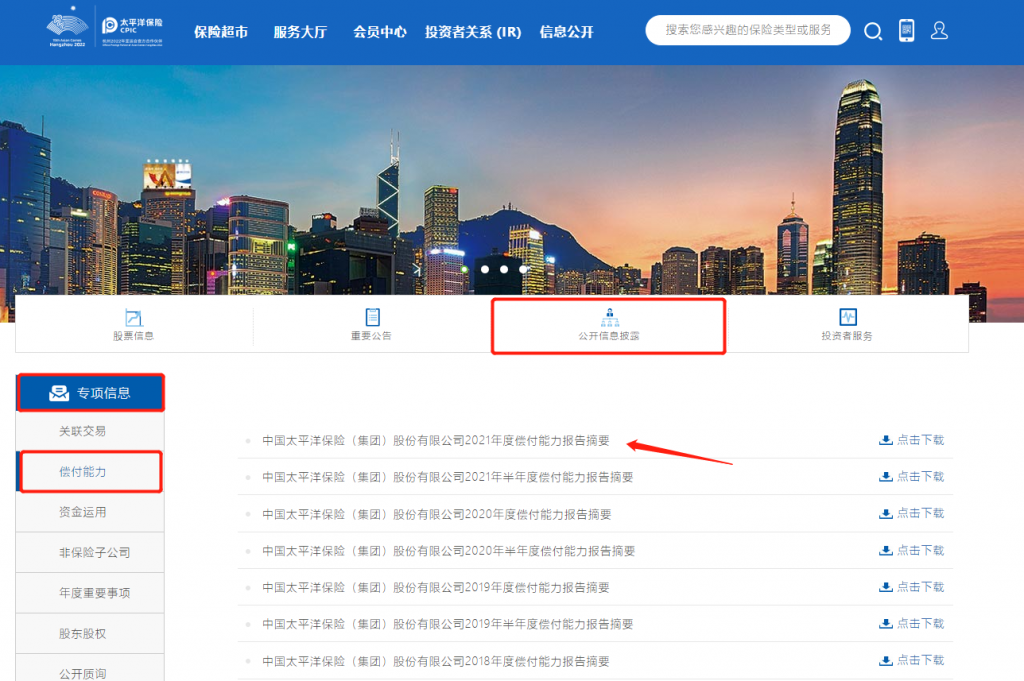This screenshot has width=1024, height=681.
Task: Open the 会员中心 menu
Action: [379, 31]
